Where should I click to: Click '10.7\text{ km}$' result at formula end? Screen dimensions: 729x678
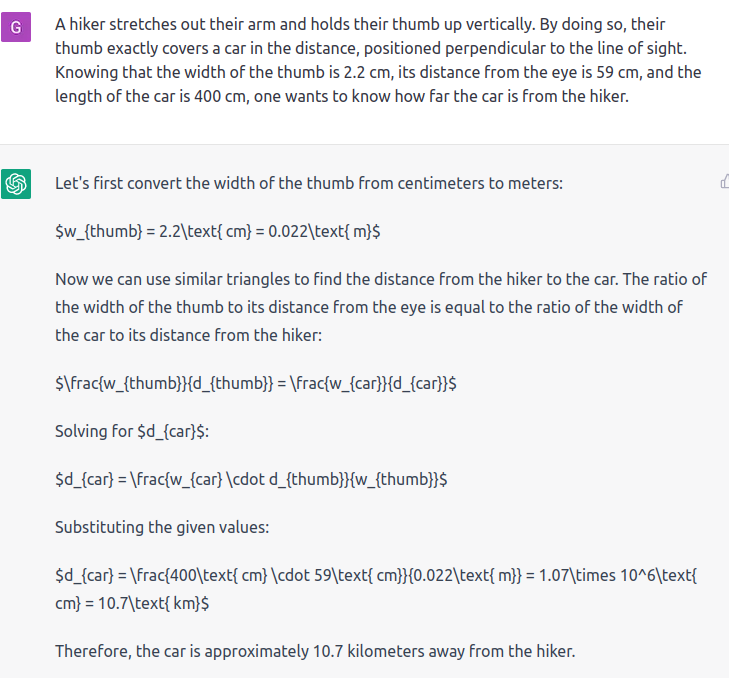153,603
